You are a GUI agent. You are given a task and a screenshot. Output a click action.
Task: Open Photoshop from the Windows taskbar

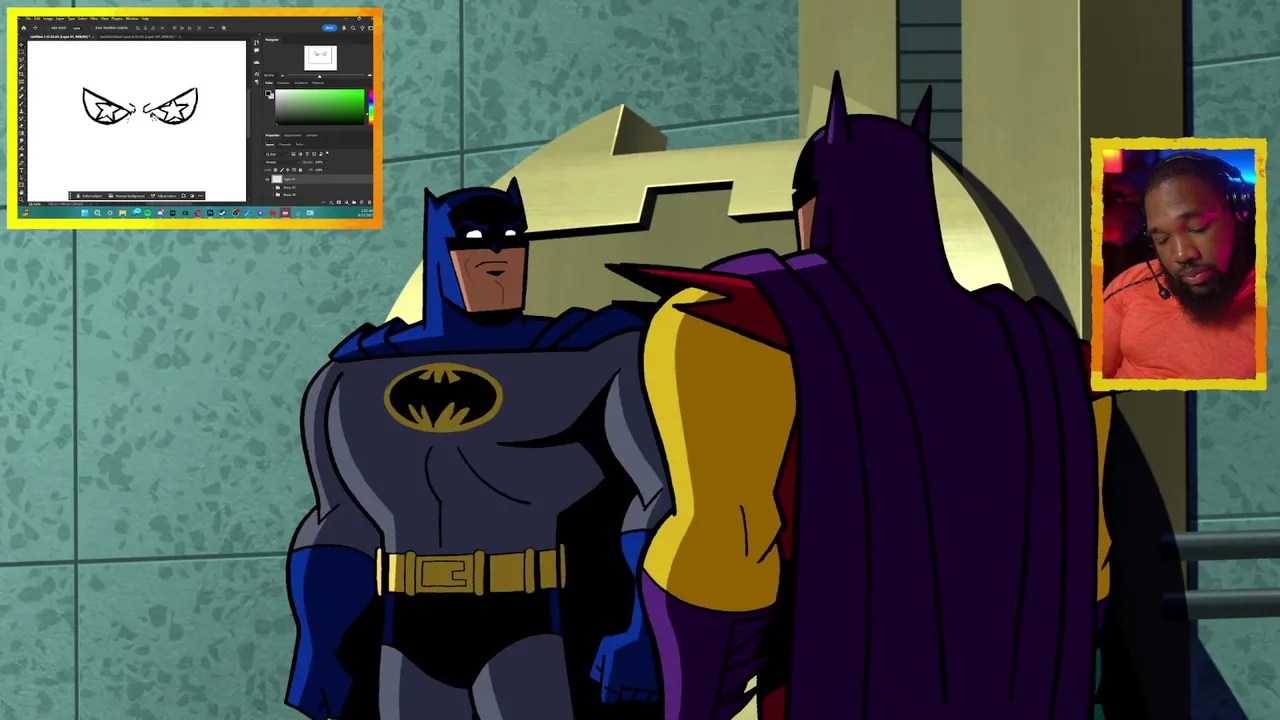point(210,213)
